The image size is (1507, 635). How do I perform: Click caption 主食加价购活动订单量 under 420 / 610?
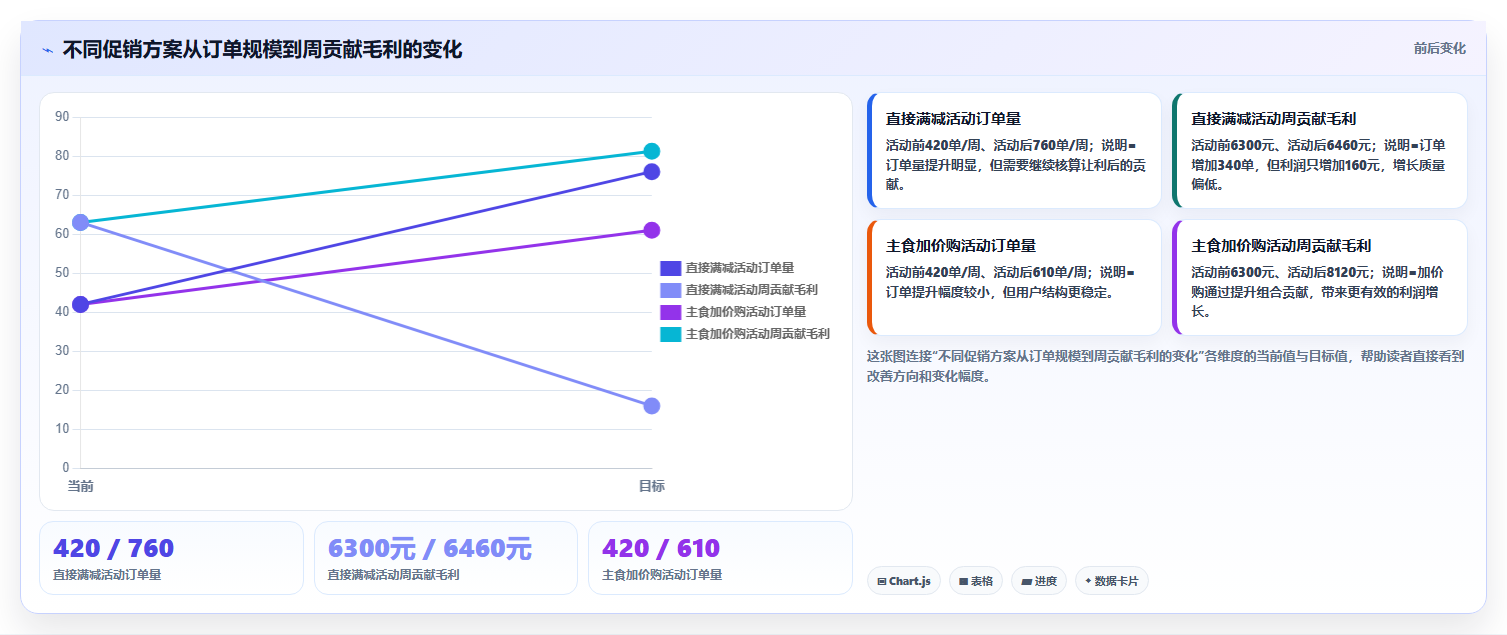[662, 575]
